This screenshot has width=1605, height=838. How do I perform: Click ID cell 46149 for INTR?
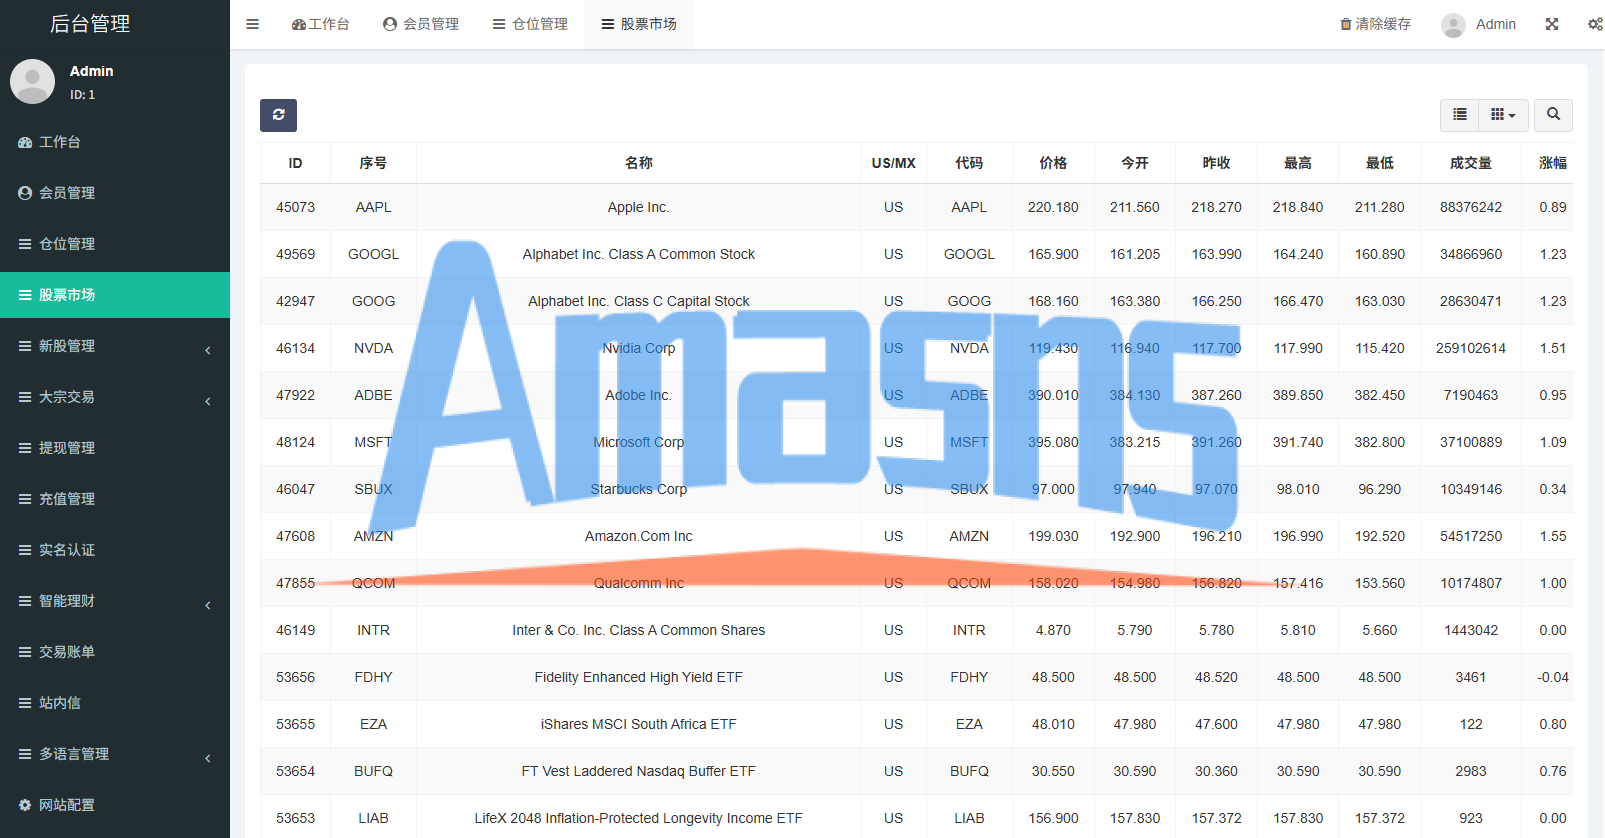pyautogui.click(x=295, y=630)
